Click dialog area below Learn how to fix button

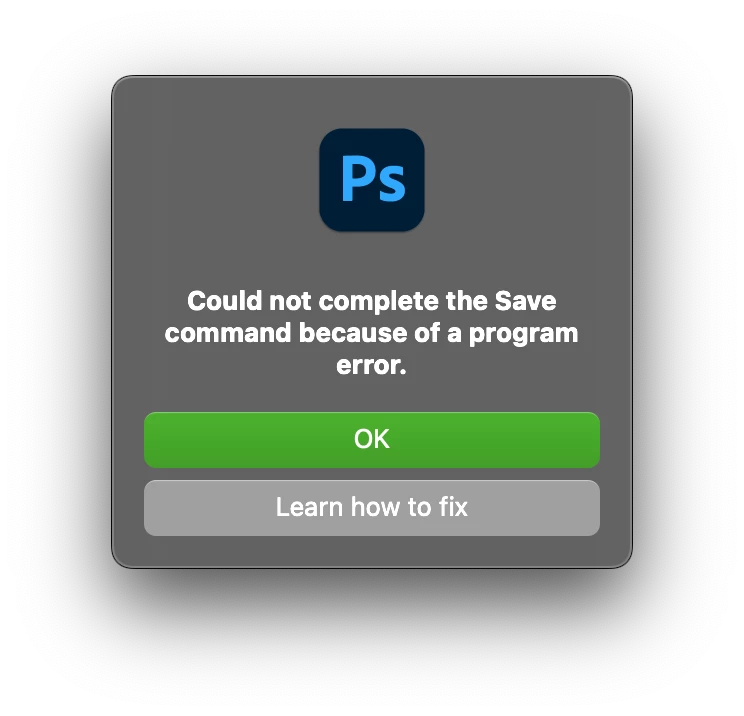point(372,551)
